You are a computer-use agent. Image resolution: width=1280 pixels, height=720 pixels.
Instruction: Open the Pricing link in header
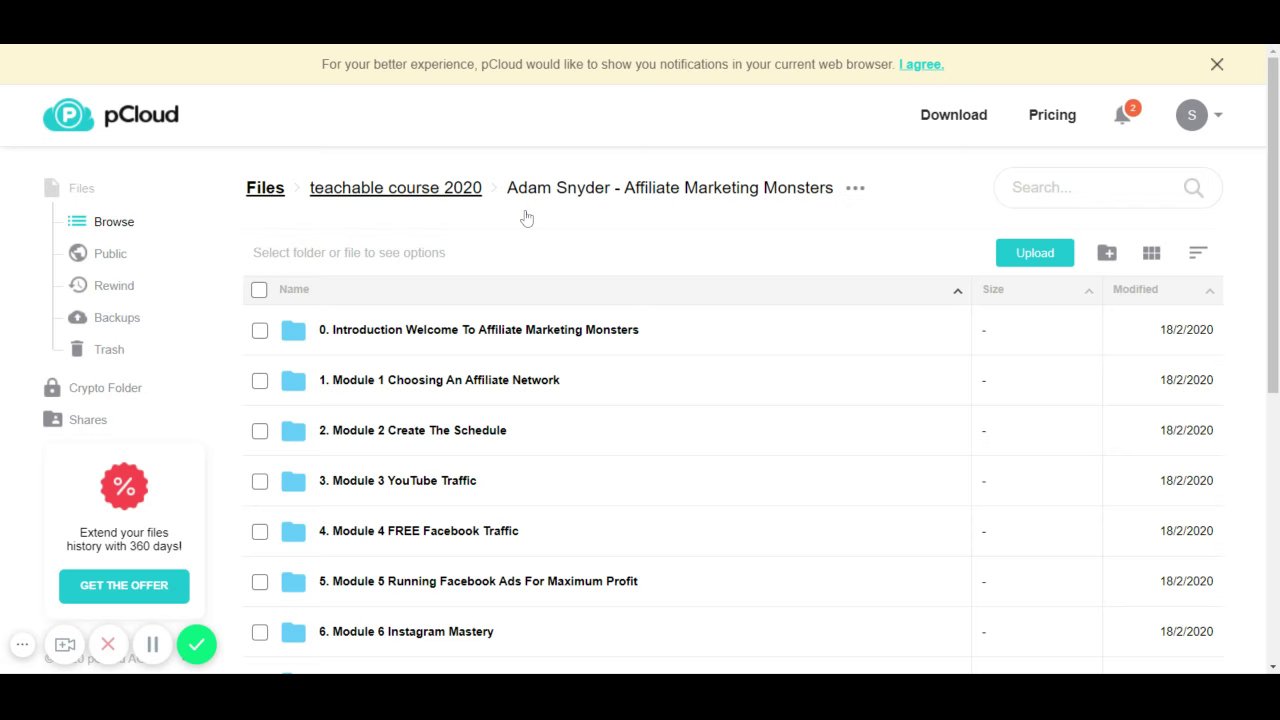point(1052,115)
